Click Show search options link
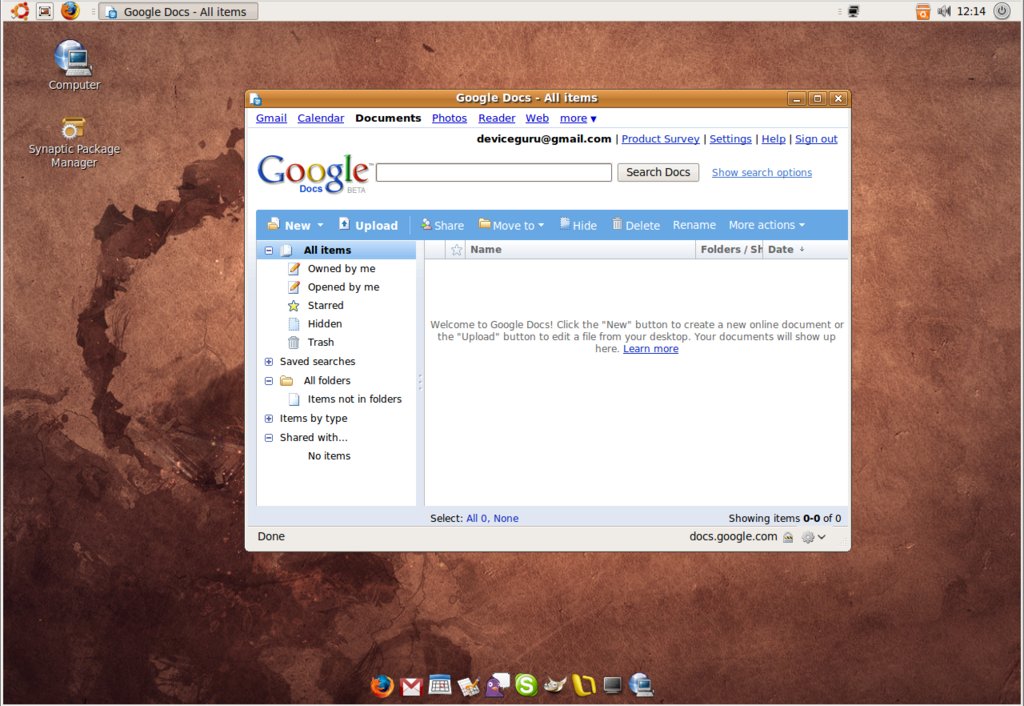Image resolution: width=1024 pixels, height=706 pixels. 761,172
